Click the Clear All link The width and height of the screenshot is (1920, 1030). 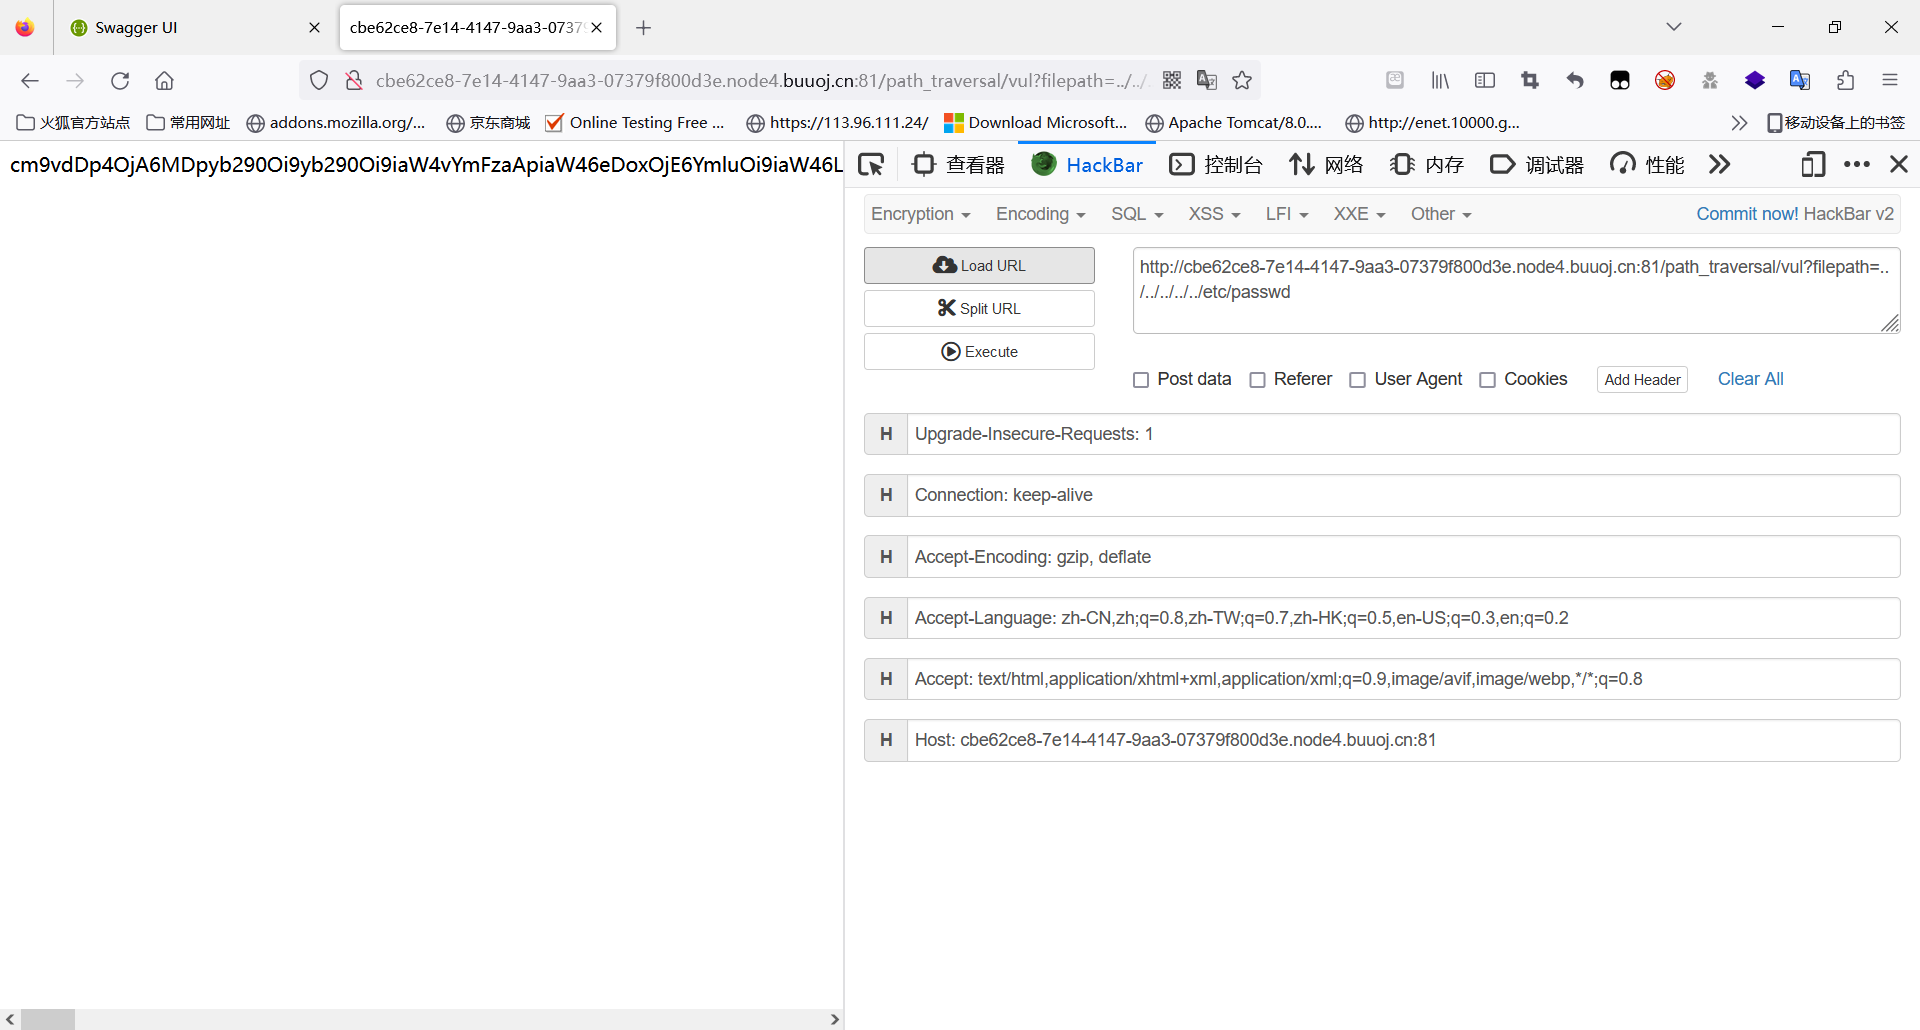point(1750,379)
